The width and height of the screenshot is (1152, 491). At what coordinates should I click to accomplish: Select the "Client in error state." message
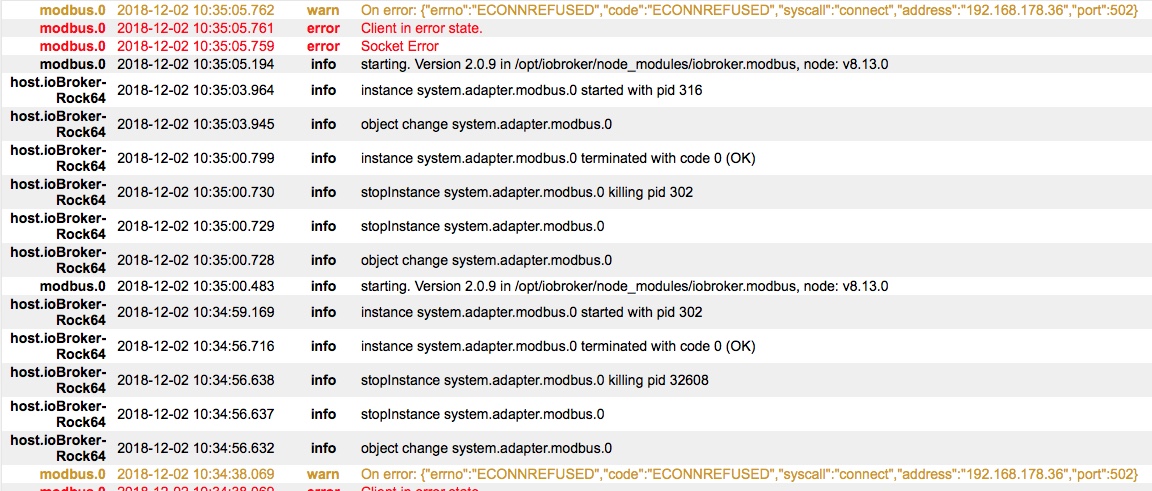pyautogui.click(x=421, y=28)
